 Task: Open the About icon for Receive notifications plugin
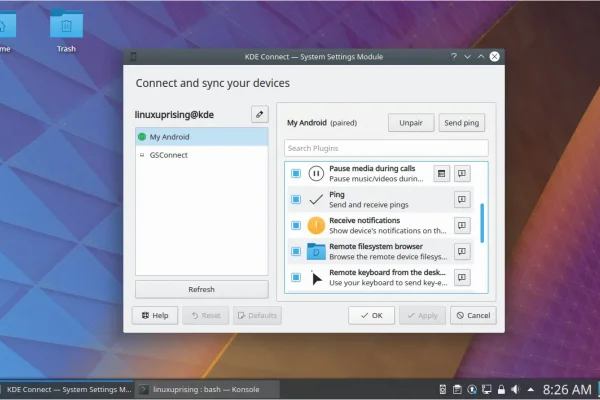pyautogui.click(x=462, y=225)
